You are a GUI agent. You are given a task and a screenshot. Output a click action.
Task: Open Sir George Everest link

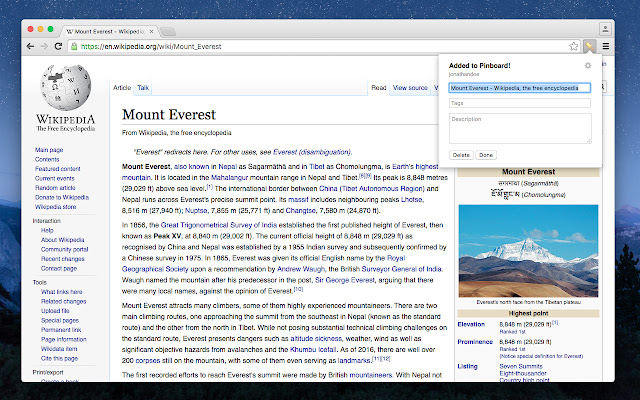[x=344, y=280]
